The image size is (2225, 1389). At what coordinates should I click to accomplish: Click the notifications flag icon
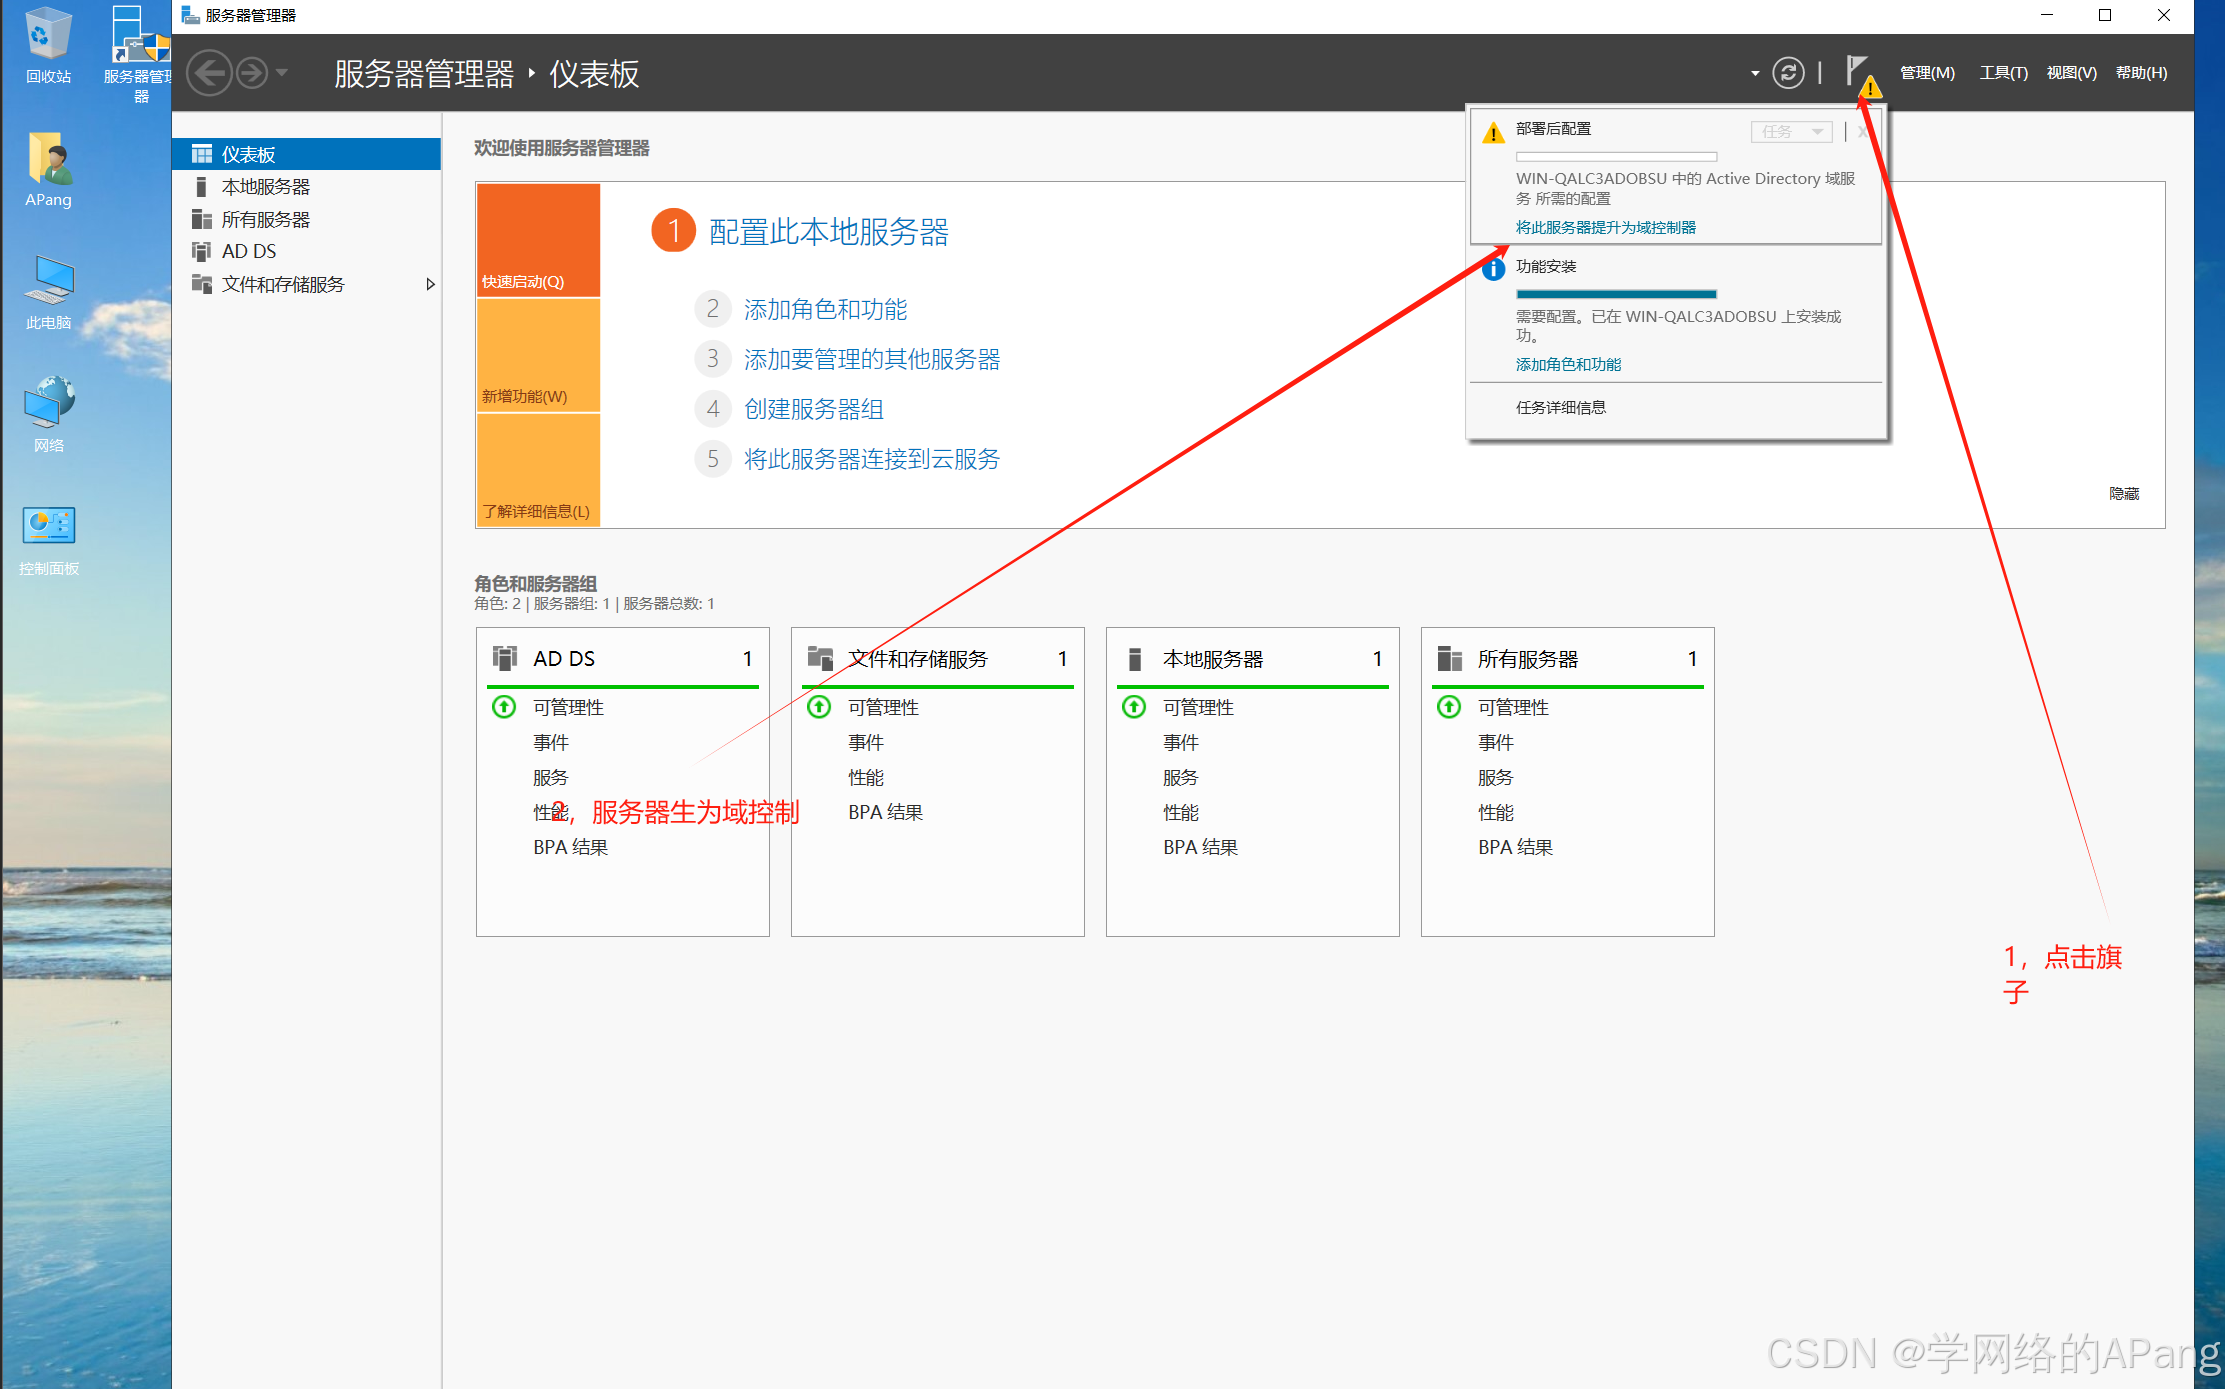[1858, 73]
